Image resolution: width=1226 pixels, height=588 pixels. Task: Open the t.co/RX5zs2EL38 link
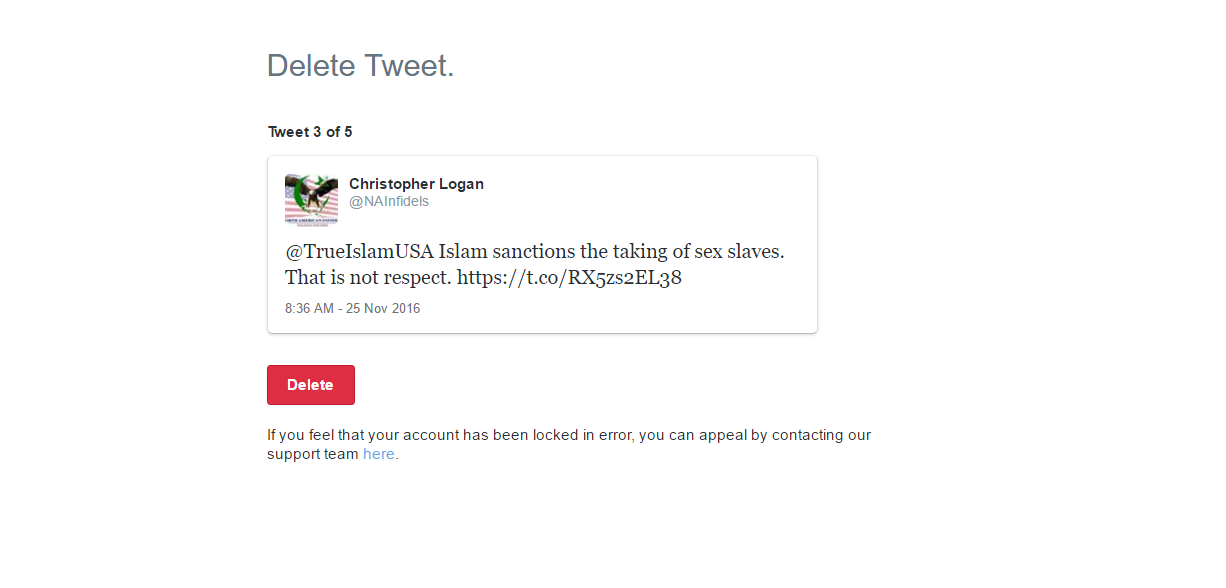point(569,278)
